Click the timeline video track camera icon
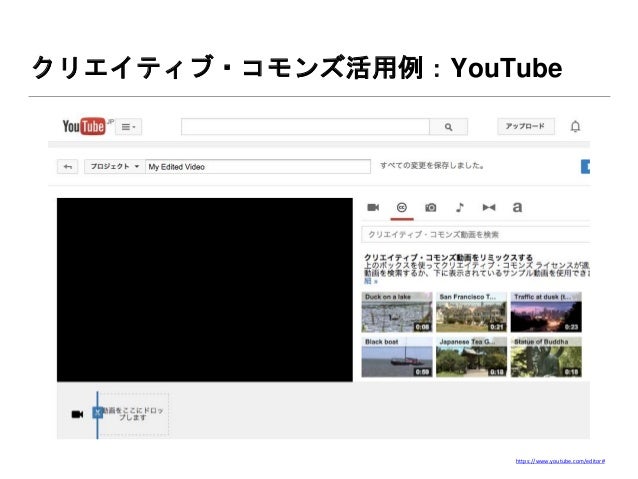 click(77, 414)
